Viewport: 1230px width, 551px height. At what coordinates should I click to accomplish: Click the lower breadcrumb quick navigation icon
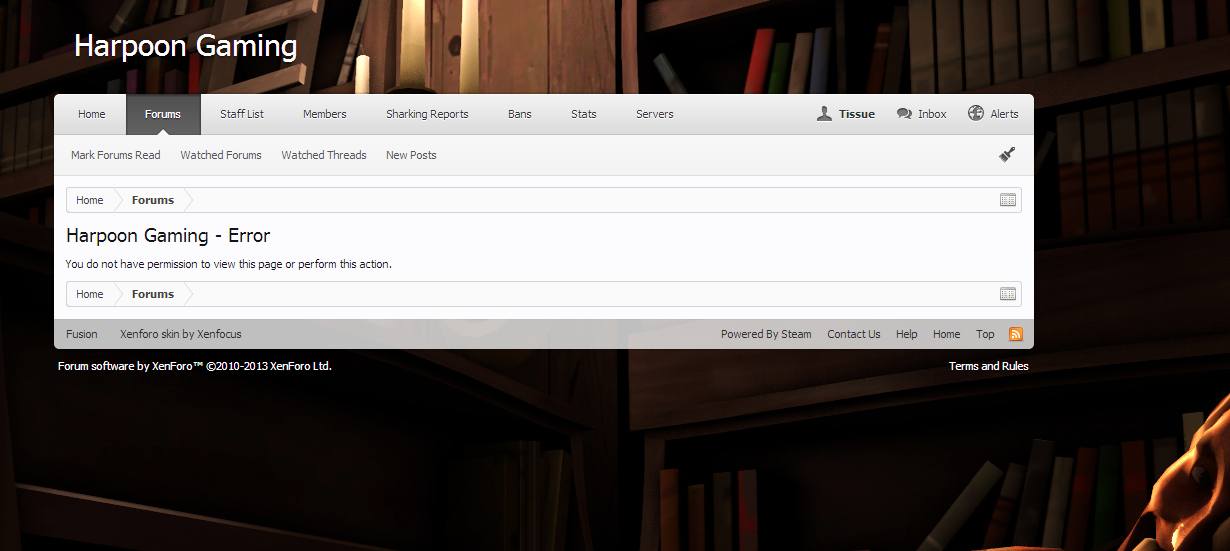pyautogui.click(x=1007, y=294)
